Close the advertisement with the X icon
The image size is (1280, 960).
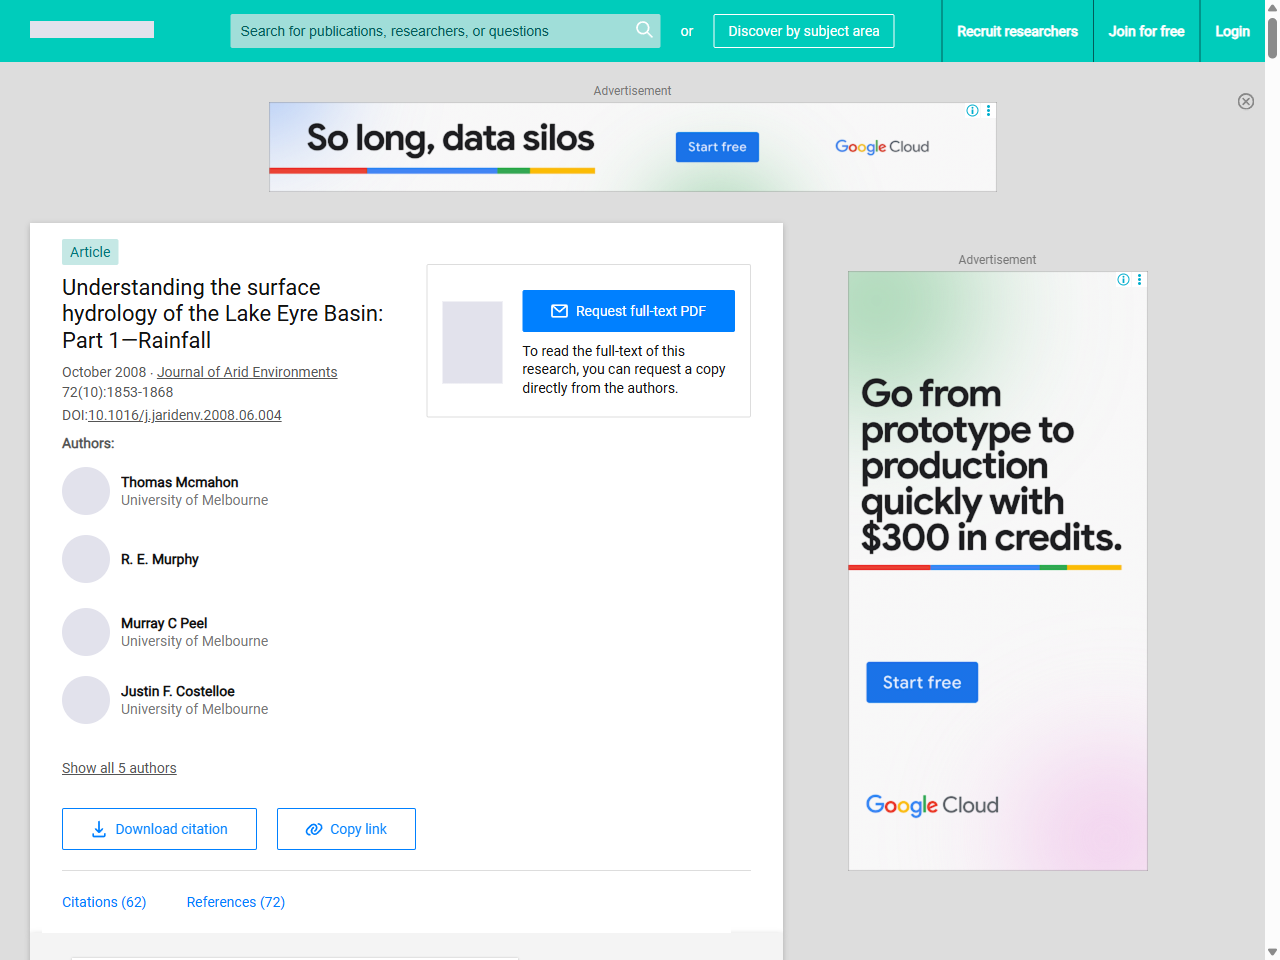(x=1245, y=101)
